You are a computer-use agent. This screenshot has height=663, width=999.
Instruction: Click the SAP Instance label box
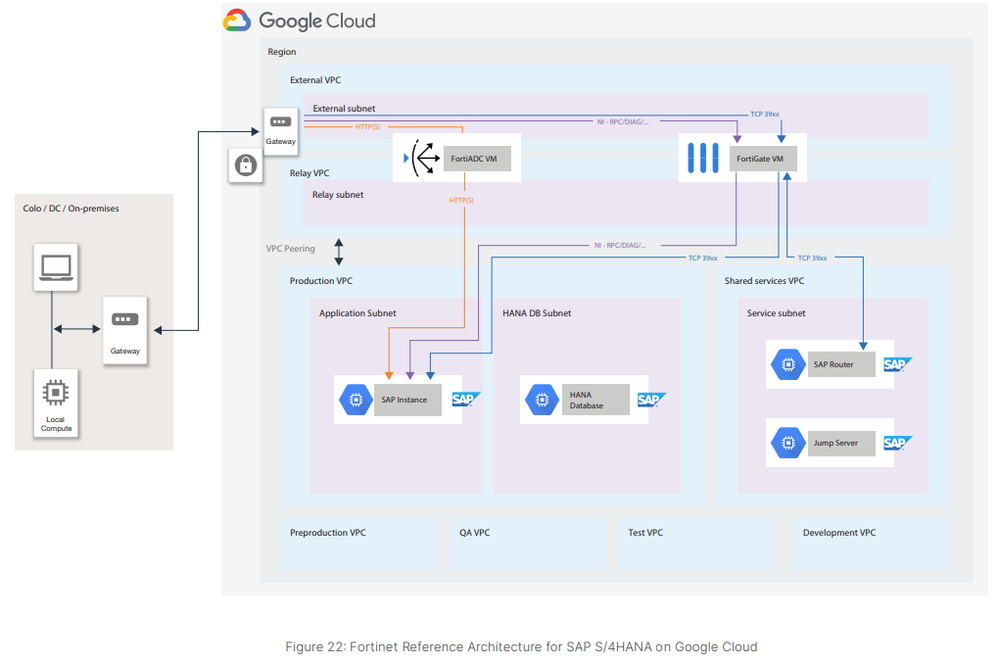pos(408,399)
